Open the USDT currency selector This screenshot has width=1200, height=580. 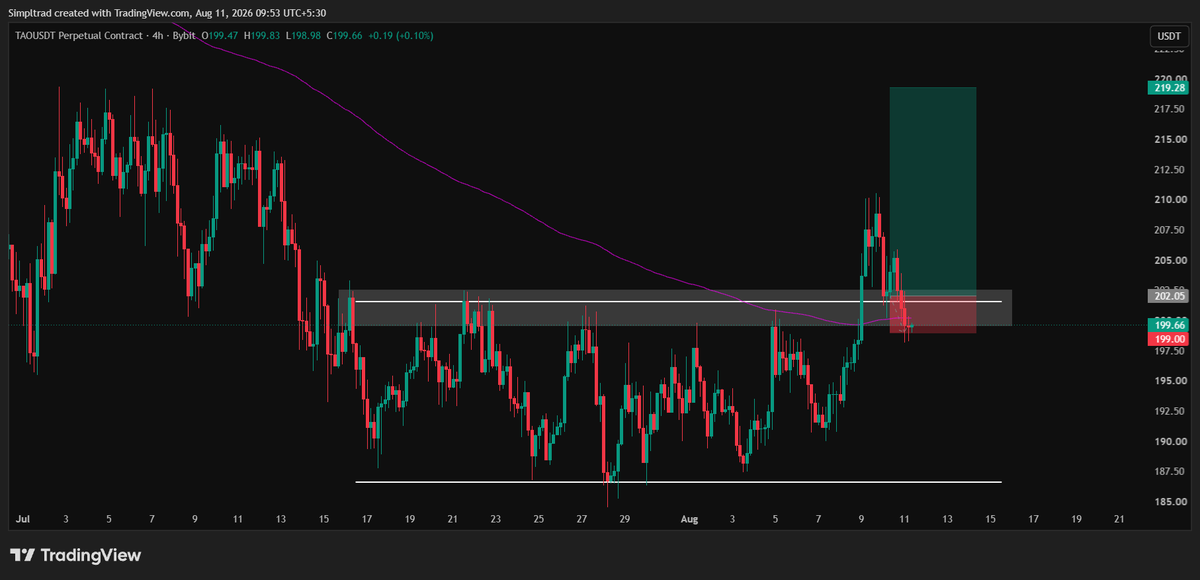pos(1168,36)
